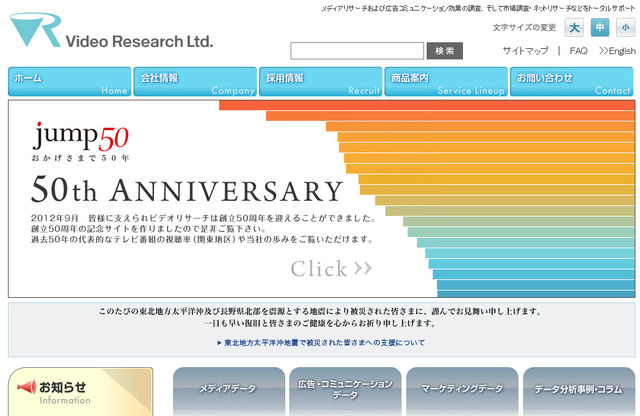This screenshot has width=640, height=416.
Task: Switch to the English site
Action: pyautogui.click(x=617, y=51)
